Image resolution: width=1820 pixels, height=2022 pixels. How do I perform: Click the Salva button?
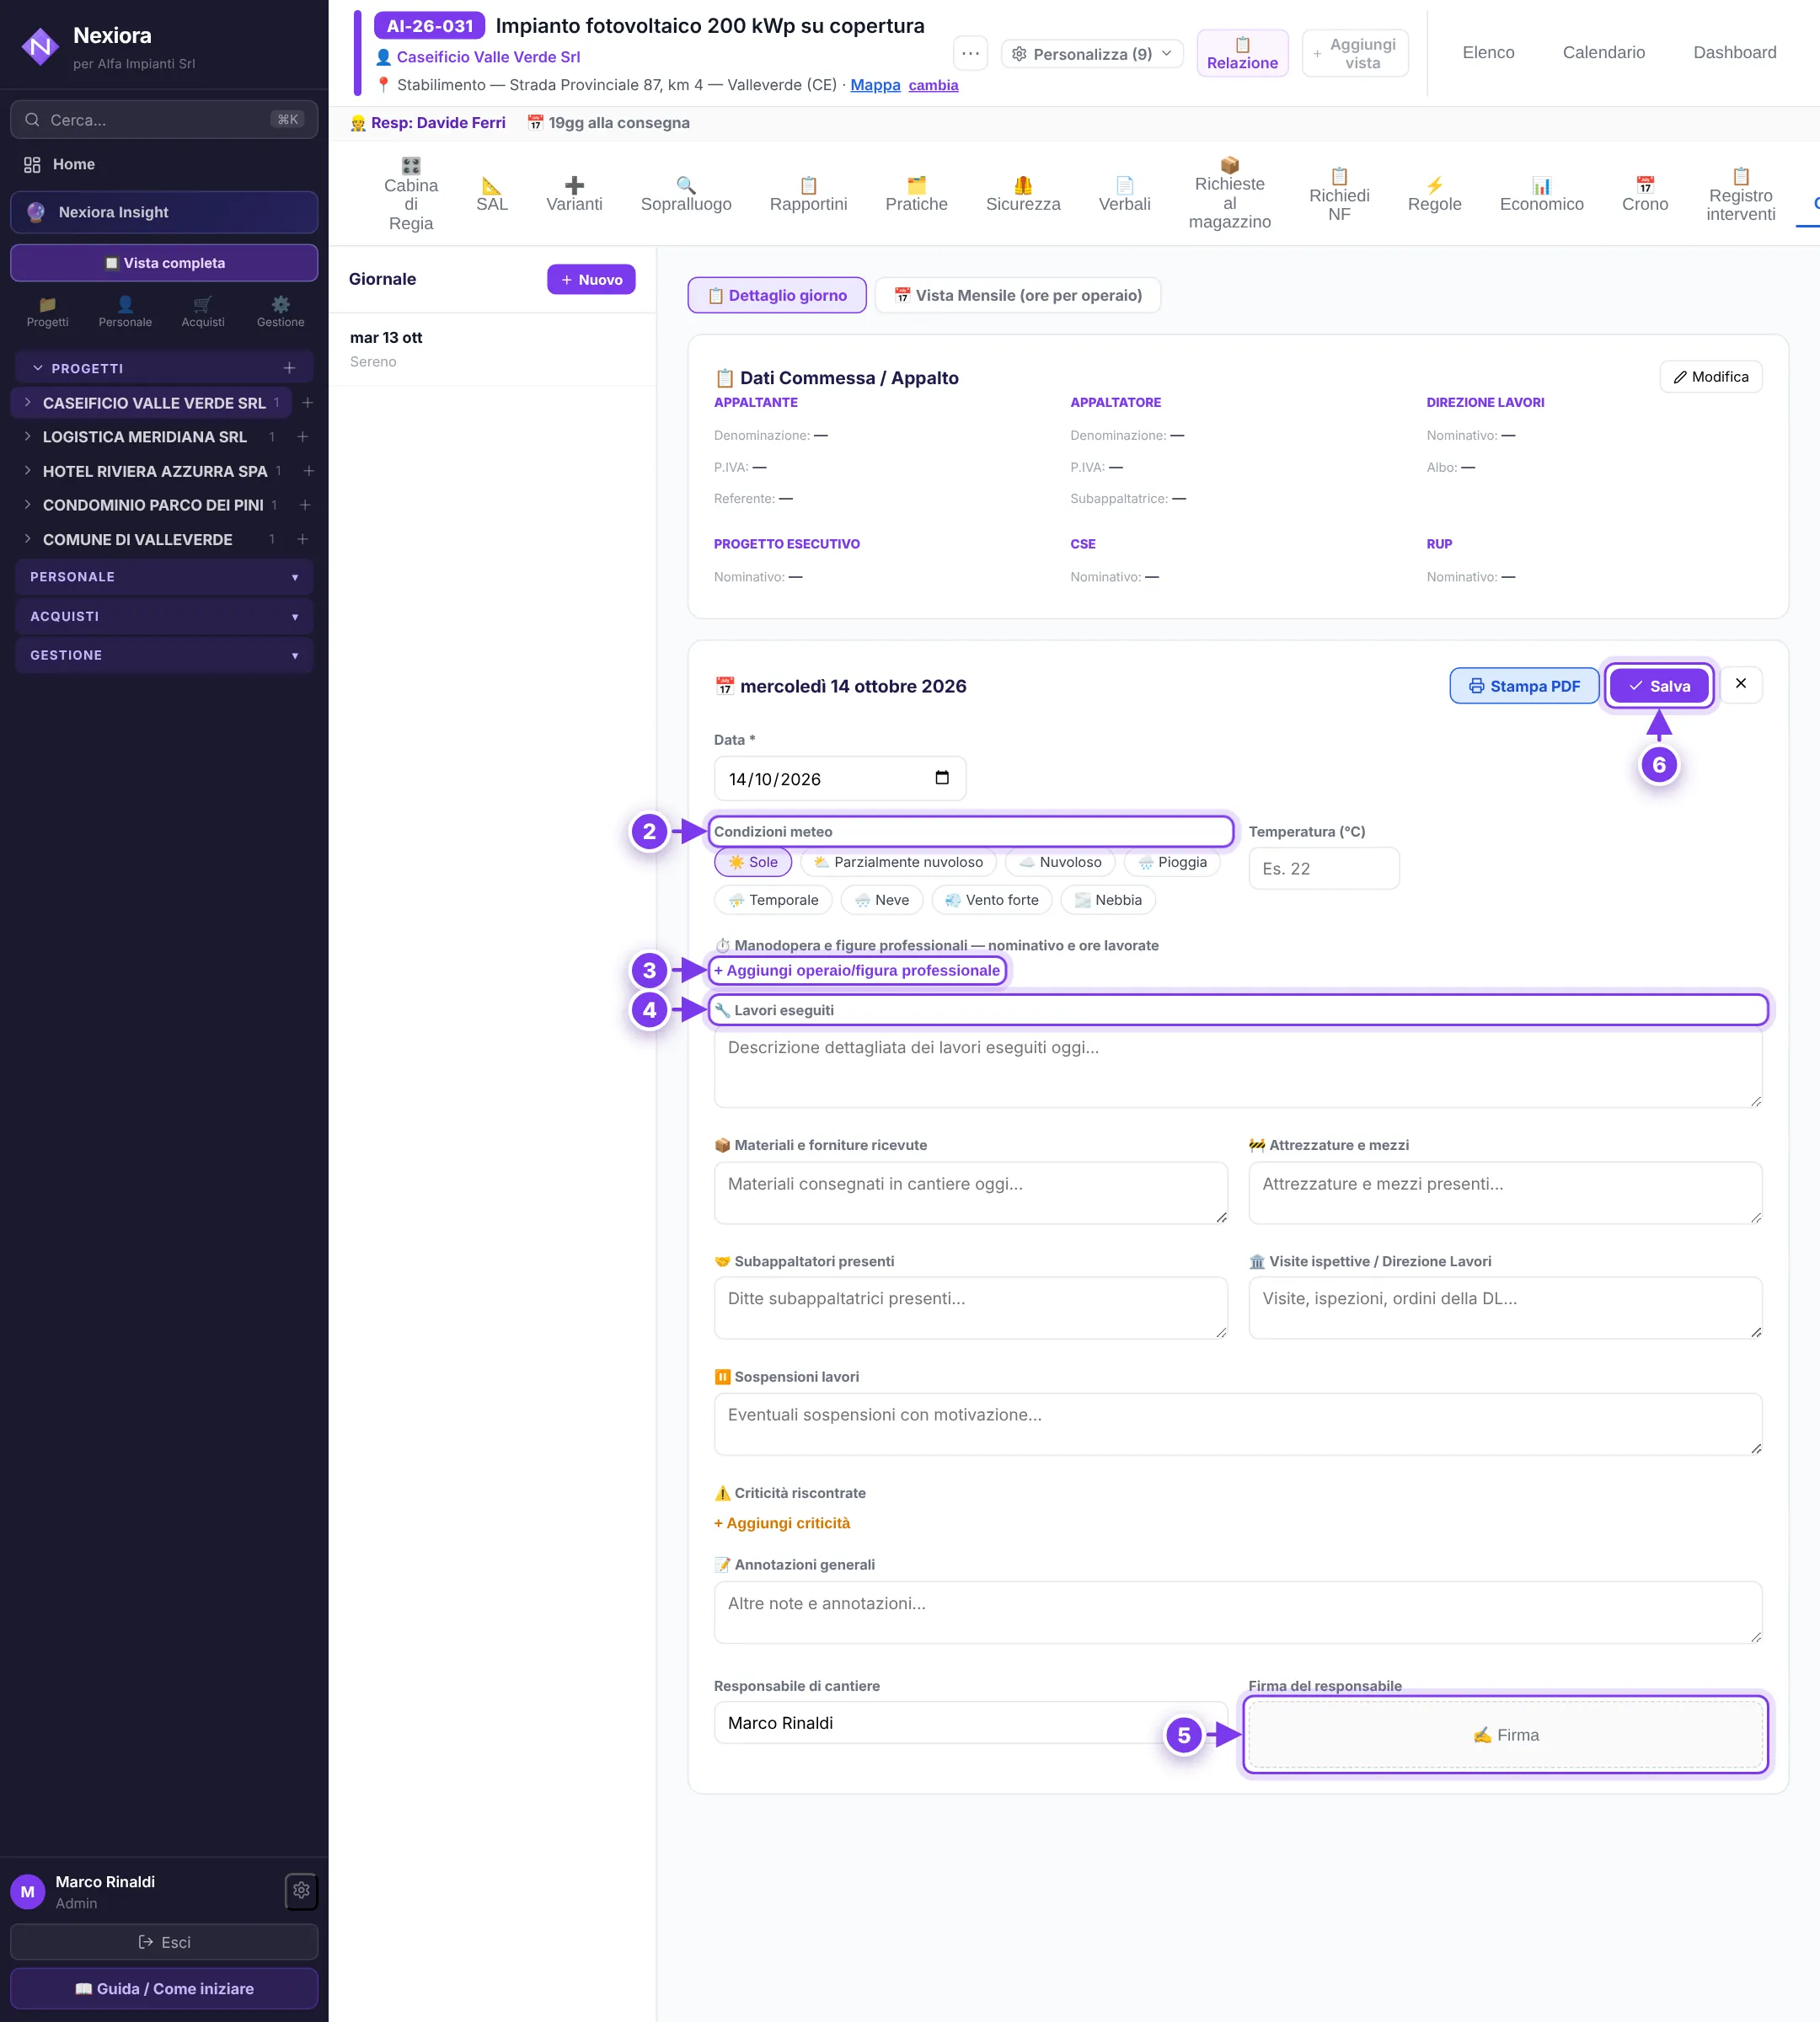click(1659, 686)
